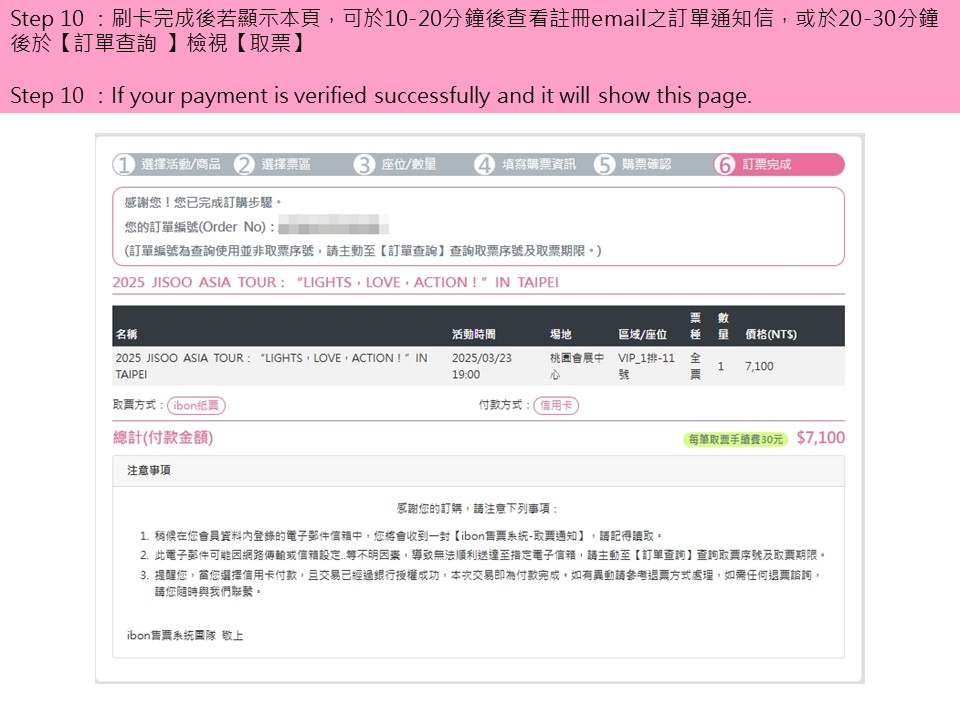The width and height of the screenshot is (960, 720).
Task: Click the step 5 number circle icon
Action: 604,165
